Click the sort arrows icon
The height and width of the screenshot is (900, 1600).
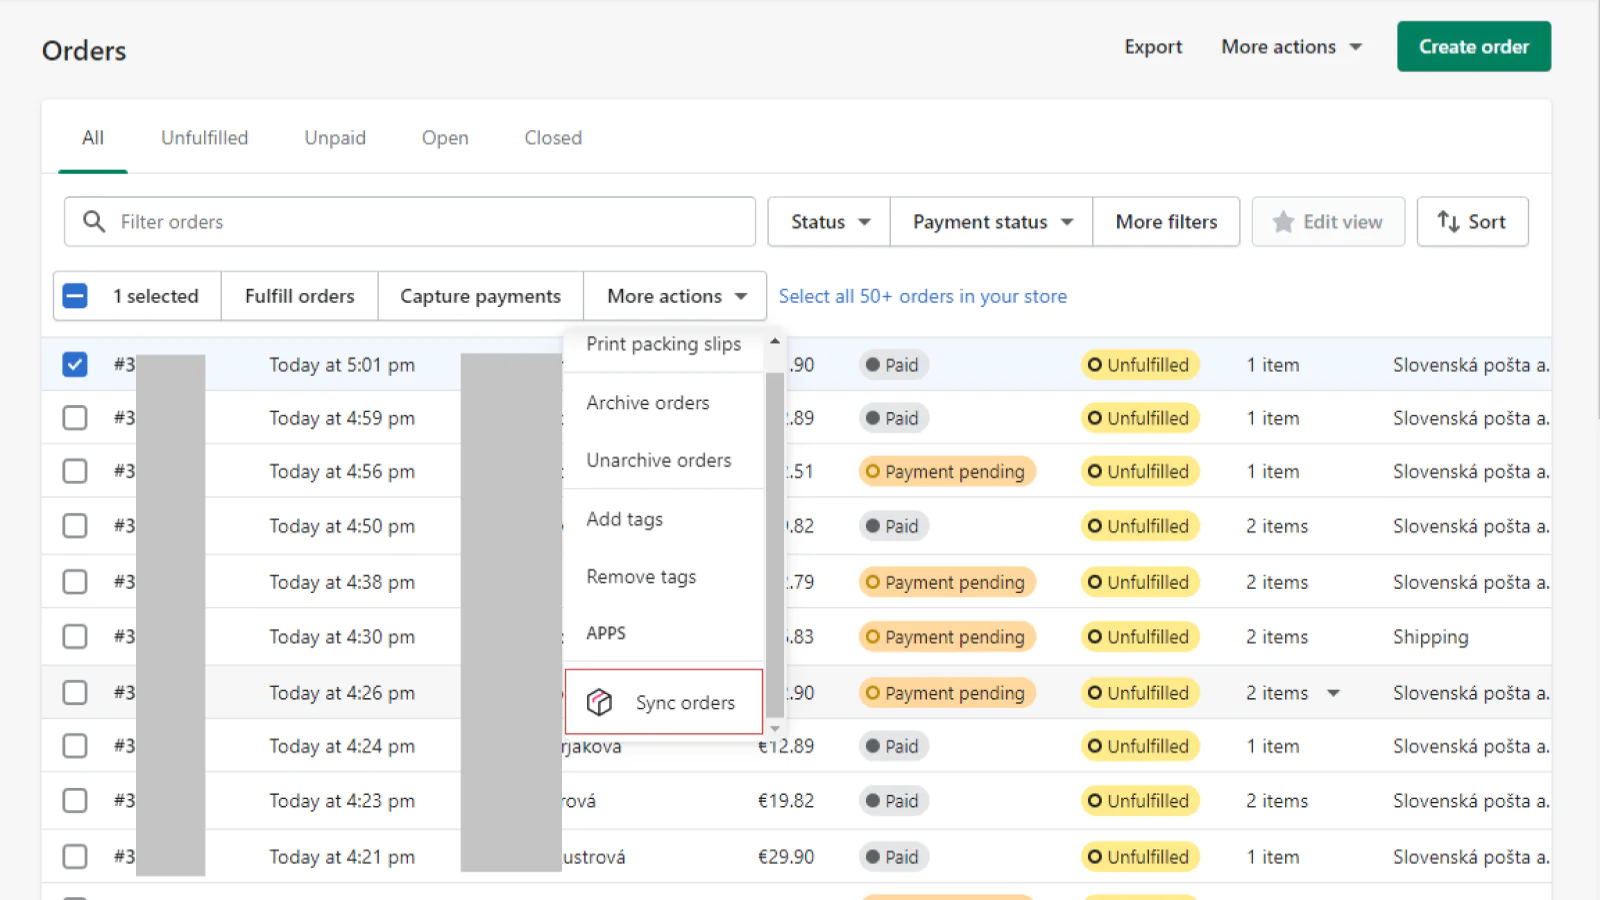coord(1448,221)
